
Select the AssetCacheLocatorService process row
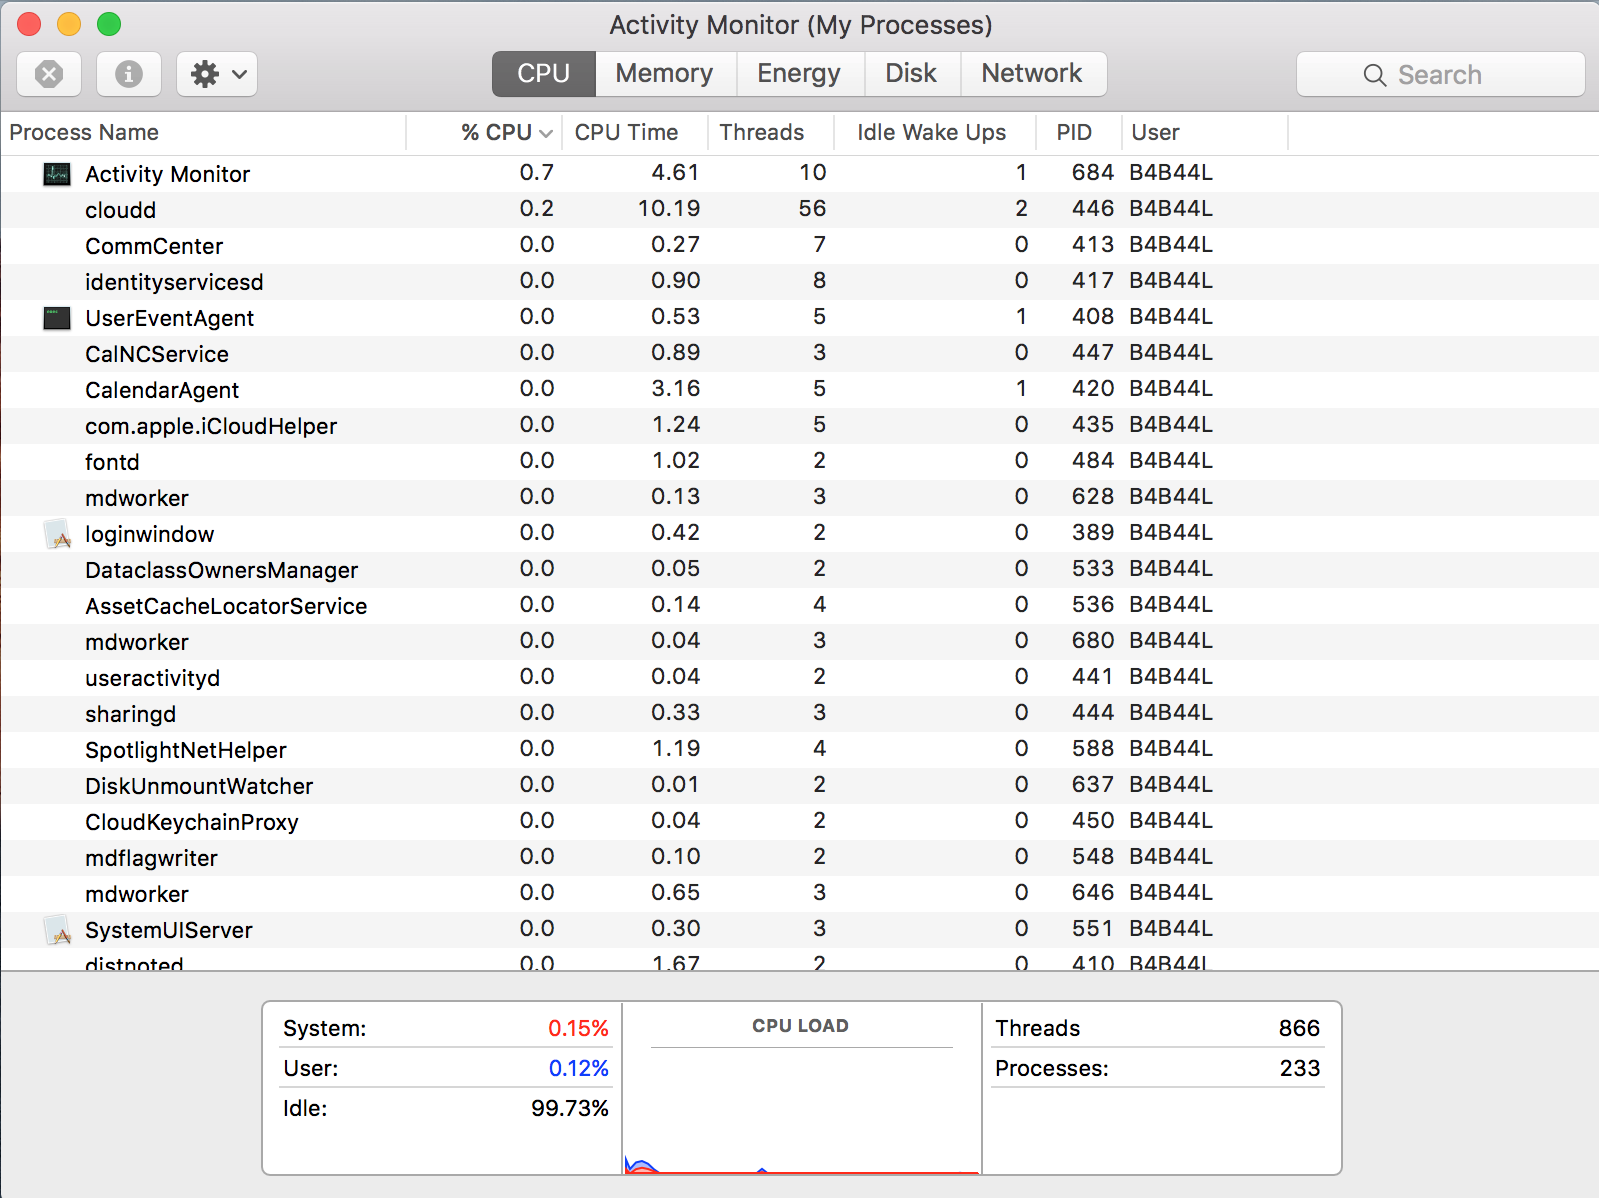tap(799, 606)
